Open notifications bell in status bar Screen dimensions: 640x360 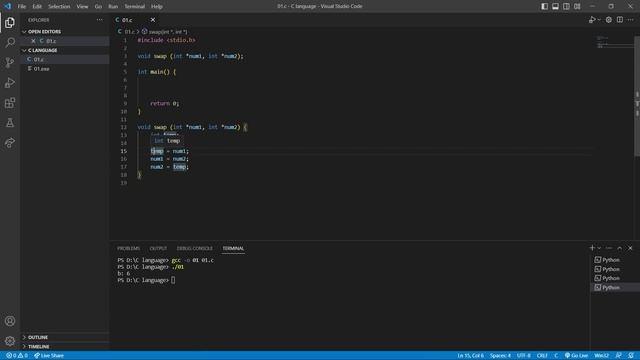pyautogui.click(x=631, y=356)
